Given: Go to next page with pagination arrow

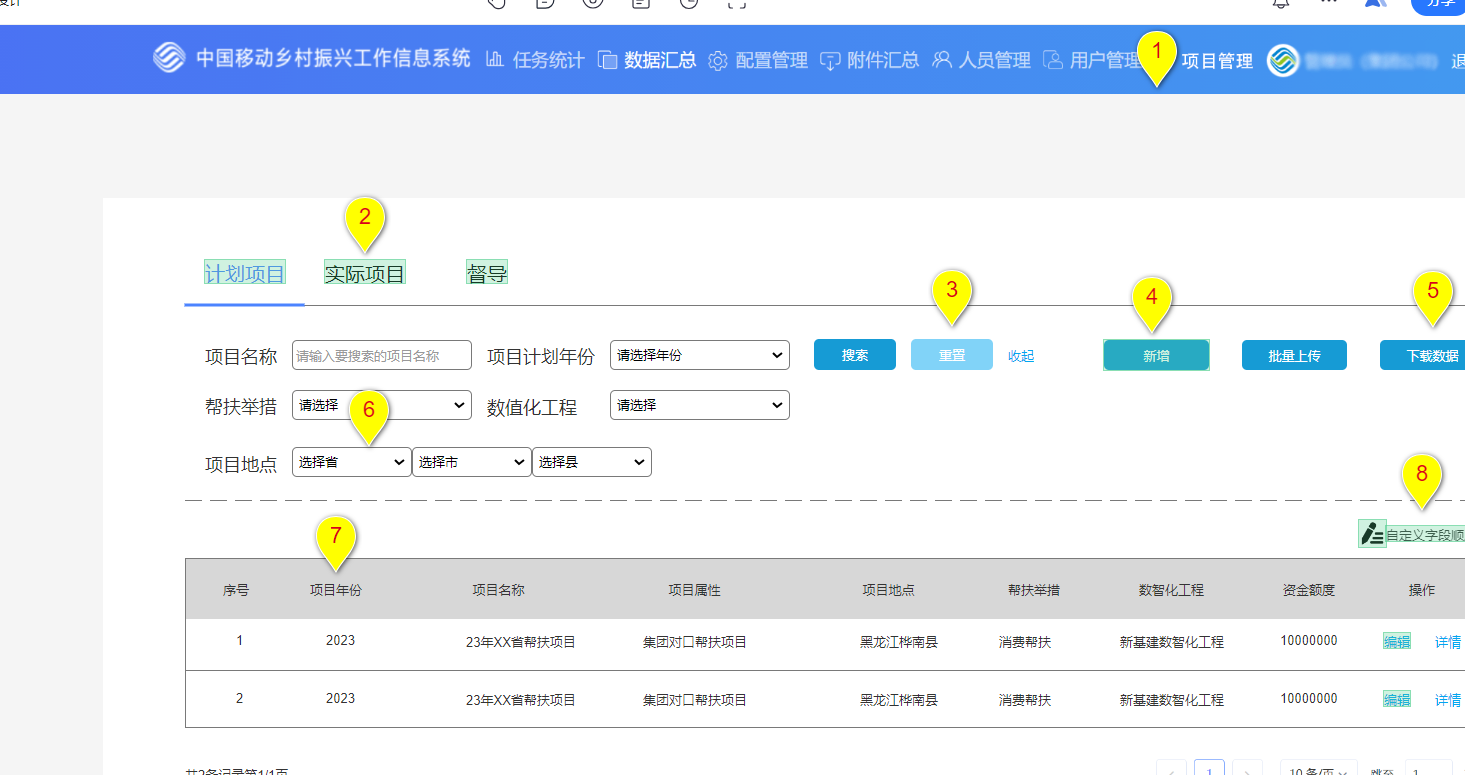Looking at the screenshot, I should coord(1247,769).
